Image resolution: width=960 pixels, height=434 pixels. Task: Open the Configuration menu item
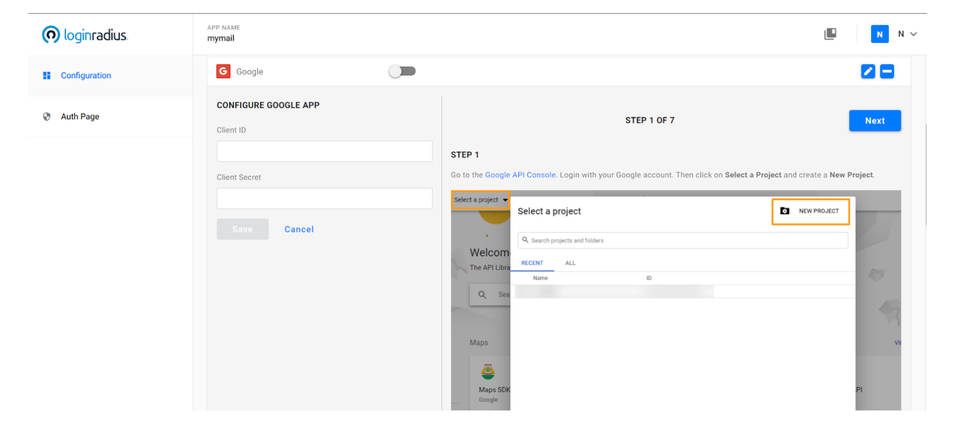tap(86, 76)
